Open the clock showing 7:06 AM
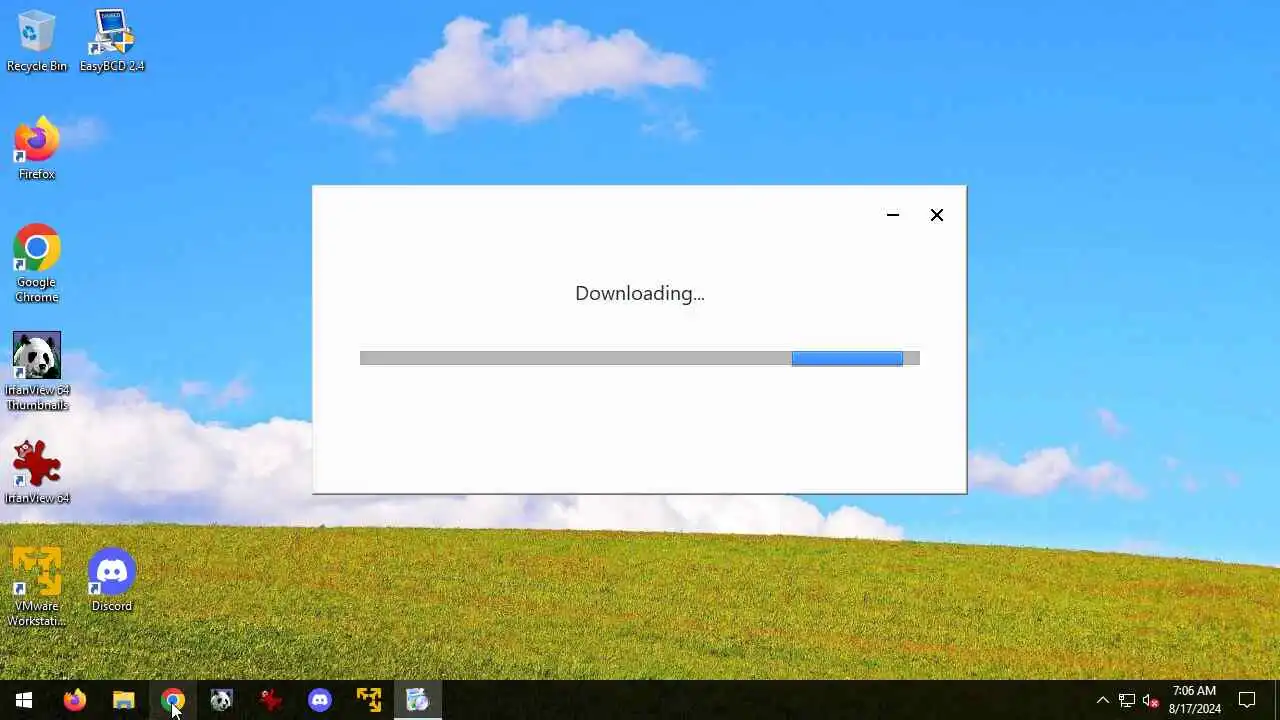 (1195, 700)
